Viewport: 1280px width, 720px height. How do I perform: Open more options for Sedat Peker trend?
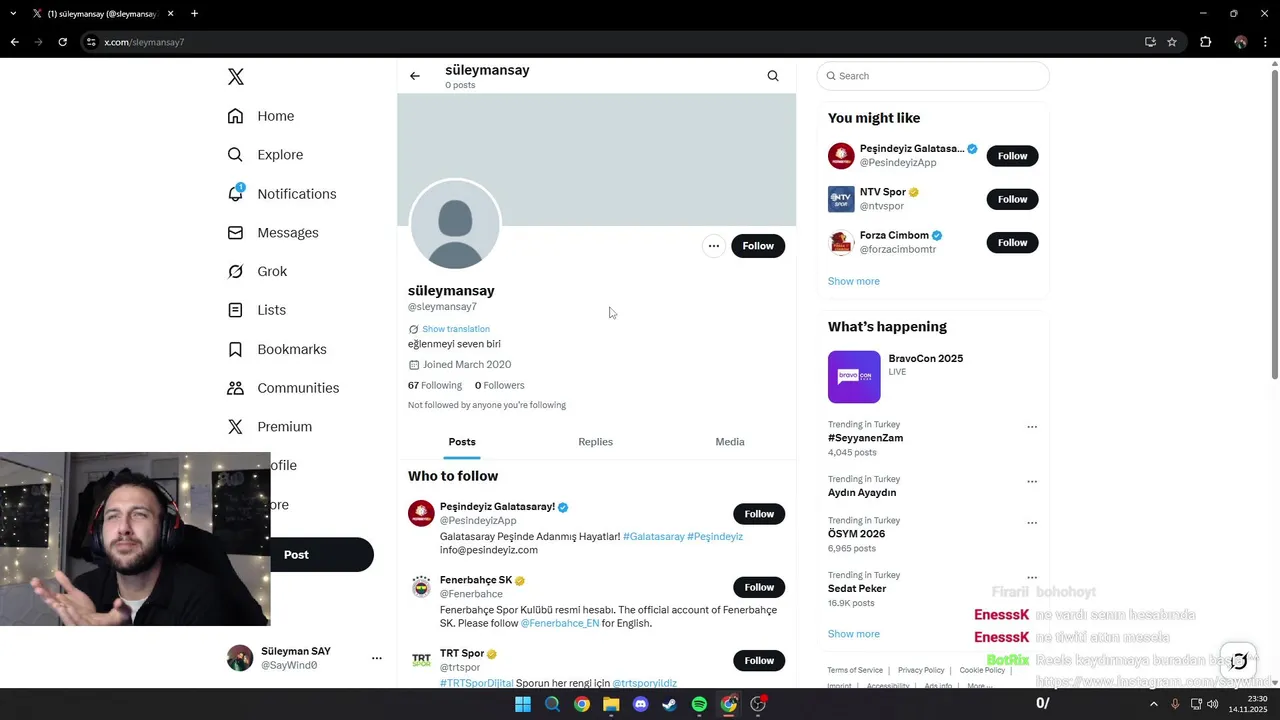tap(1032, 578)
